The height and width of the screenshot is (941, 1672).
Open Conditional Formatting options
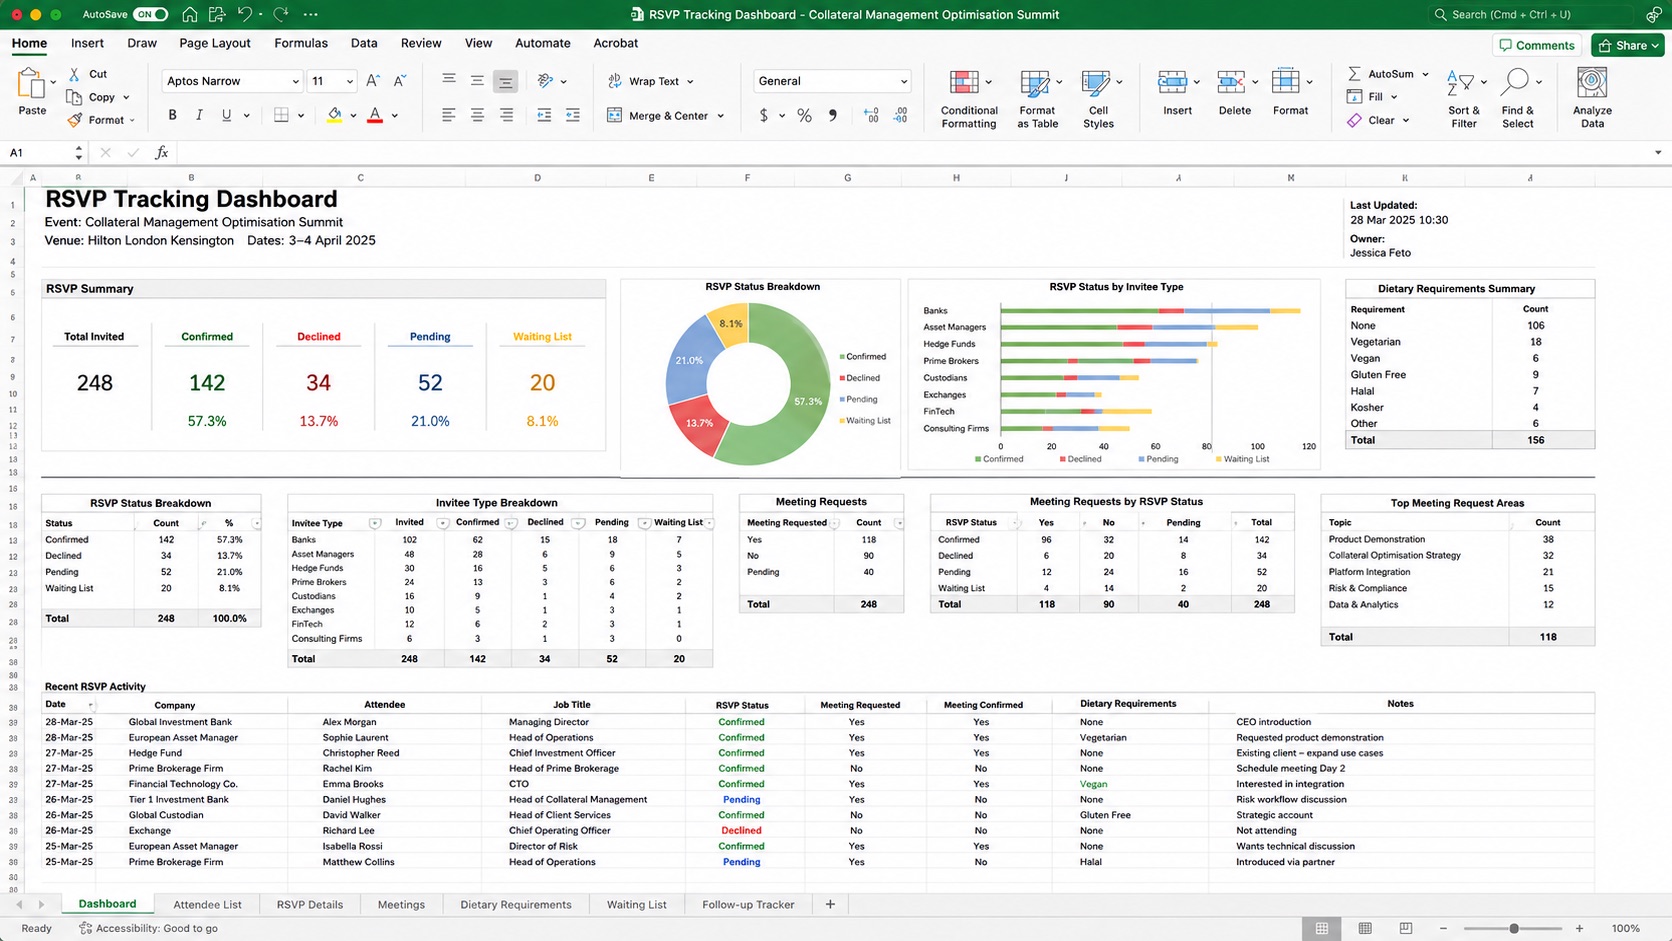[x=969, y=99]
